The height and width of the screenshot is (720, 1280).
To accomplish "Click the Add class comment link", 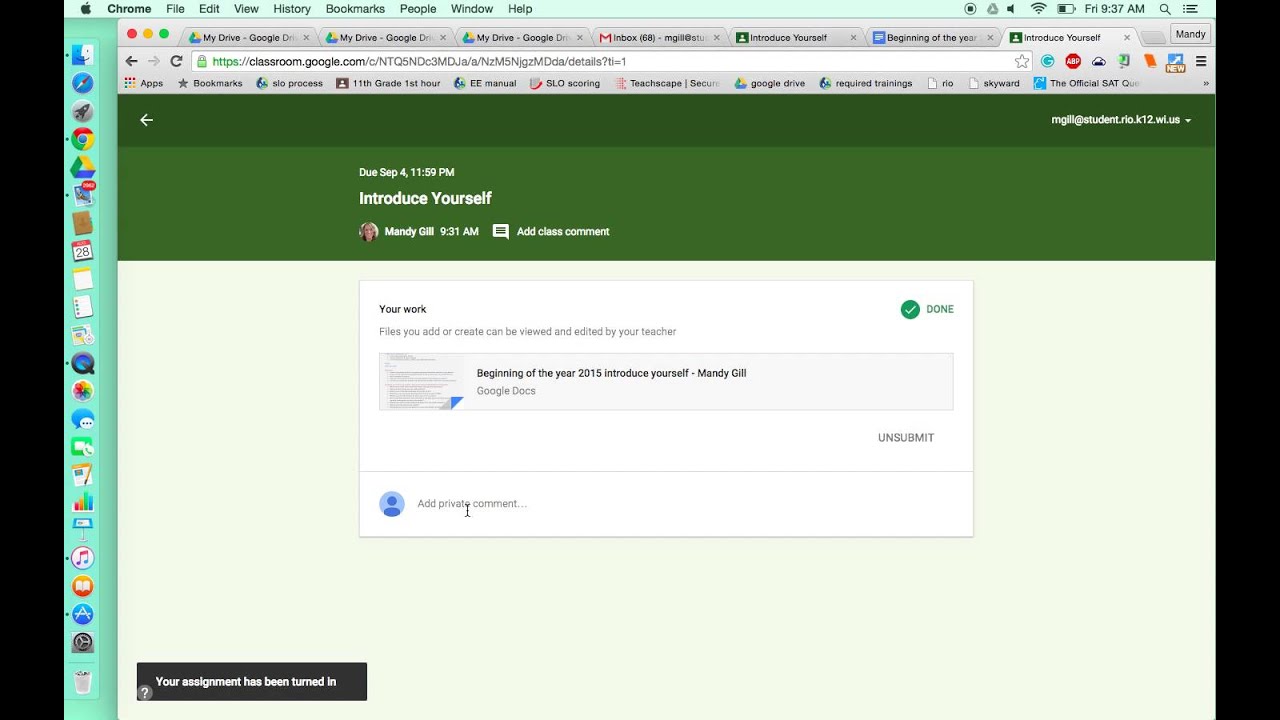I will click(563, 232).
